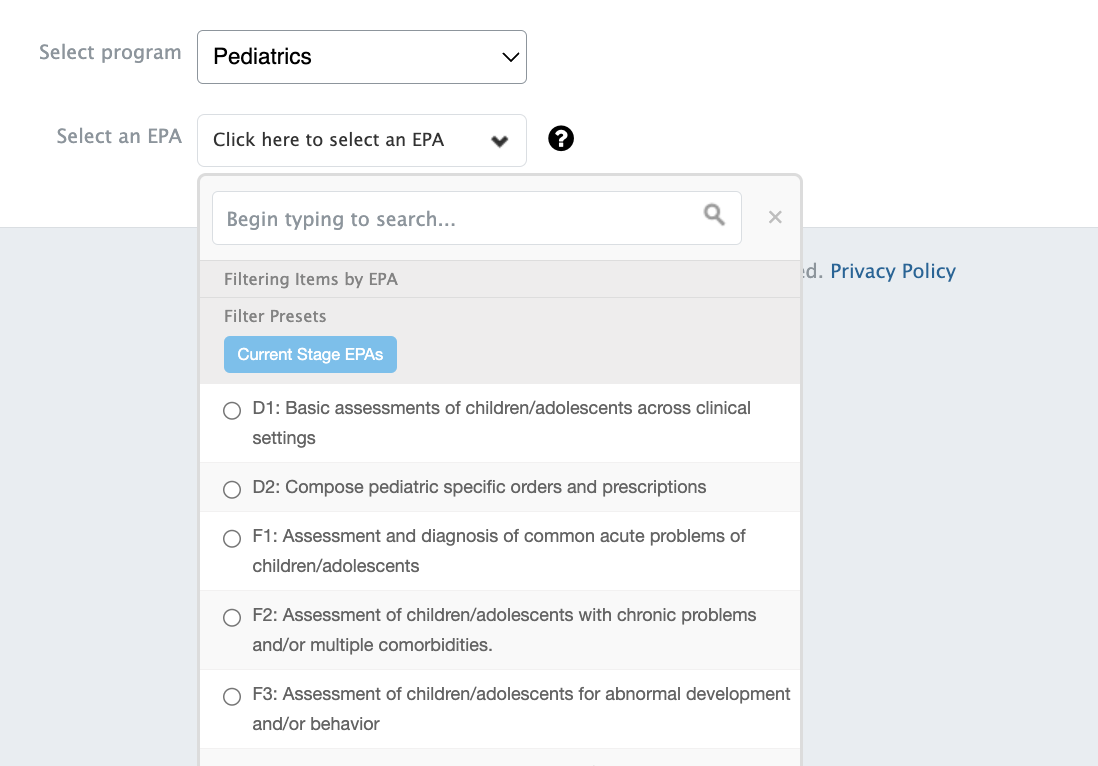Click the magnifying glass search icon
The width and height of the screenshot is (1098, 766).
[714, 215]
